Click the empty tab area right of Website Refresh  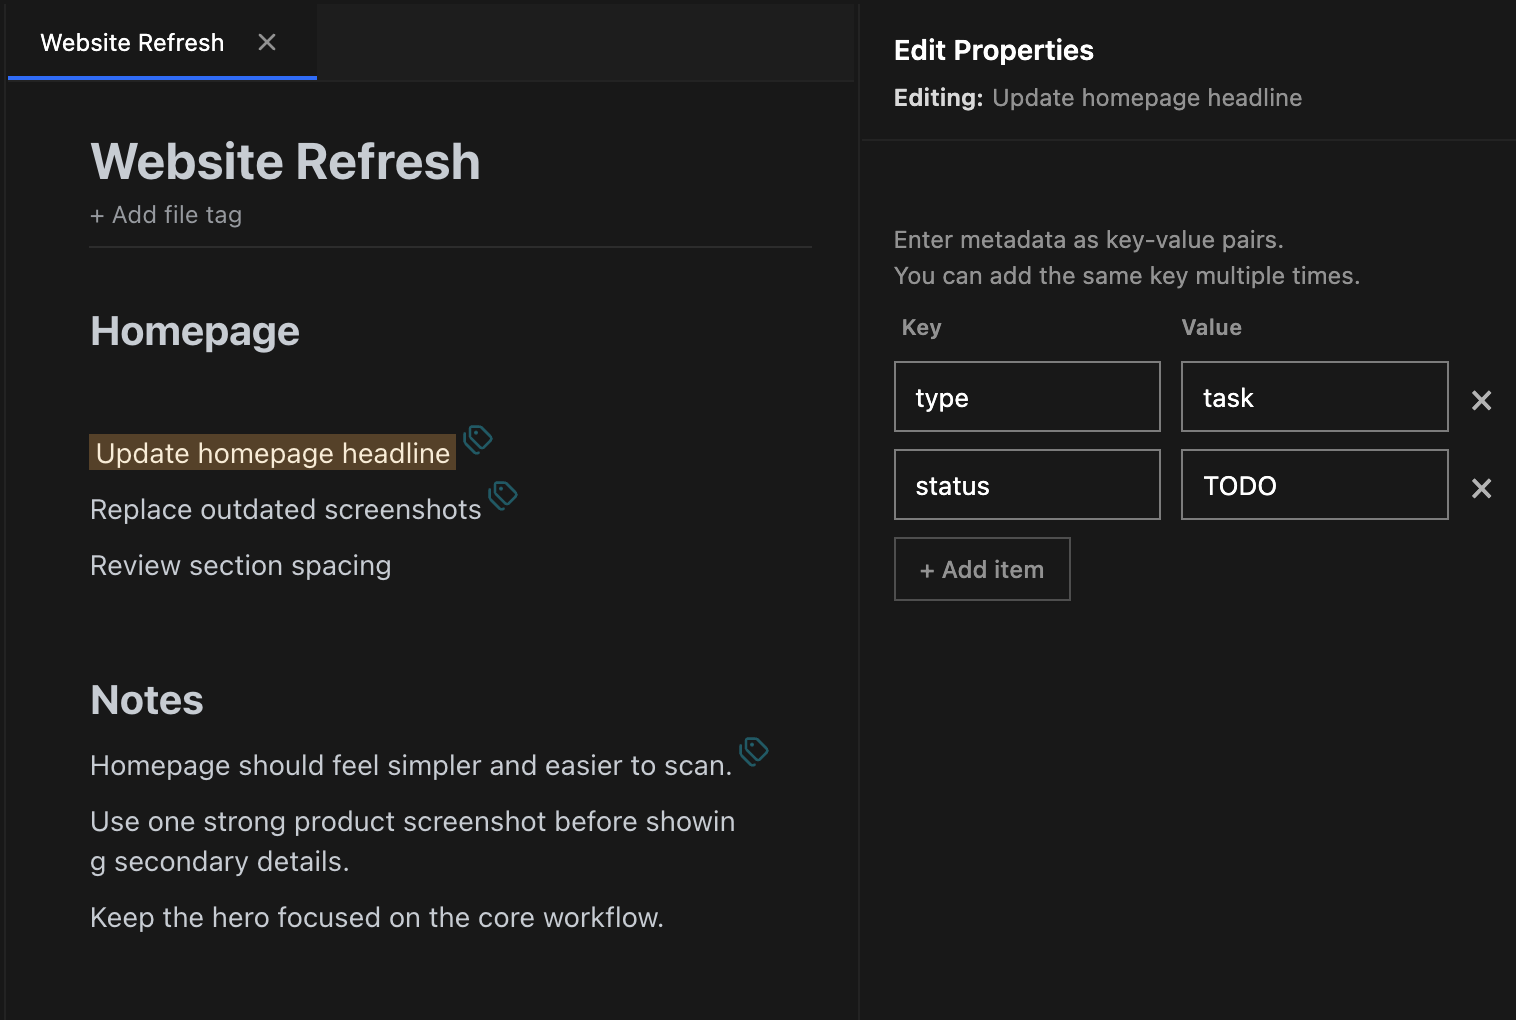point(580,42)
